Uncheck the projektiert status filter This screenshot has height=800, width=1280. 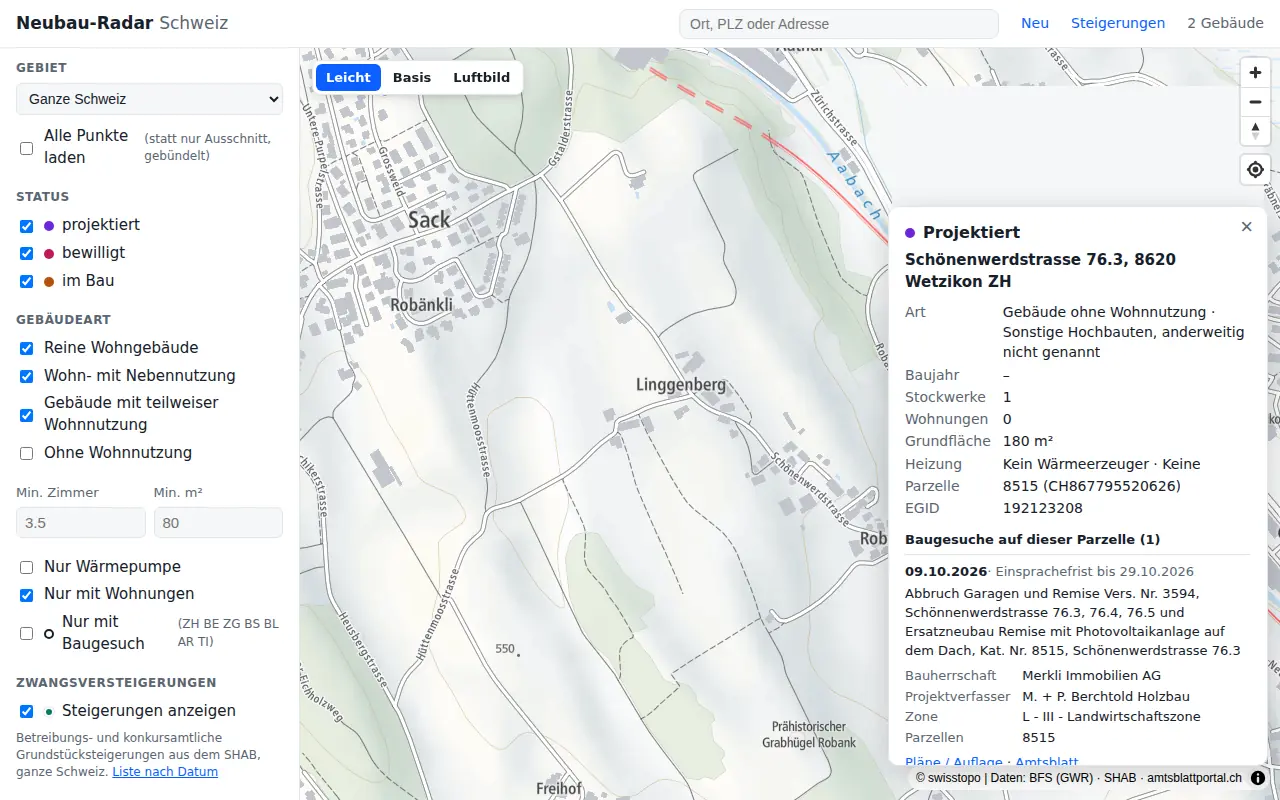tap(27, 226)
